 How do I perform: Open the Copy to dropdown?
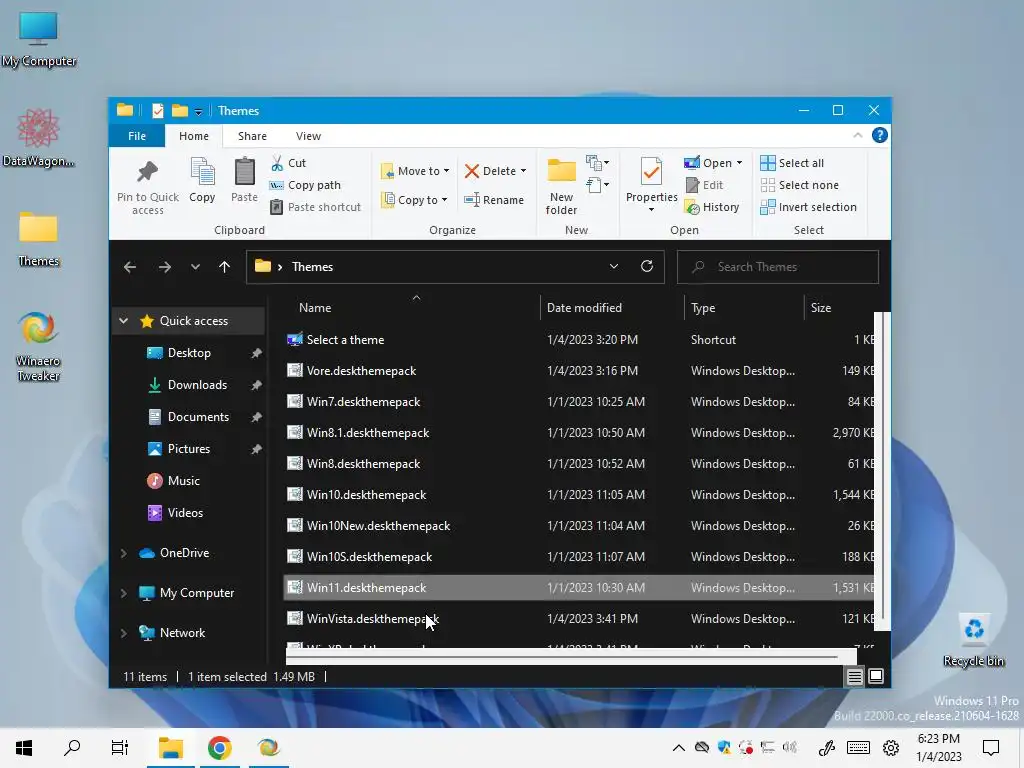point(415,200)
